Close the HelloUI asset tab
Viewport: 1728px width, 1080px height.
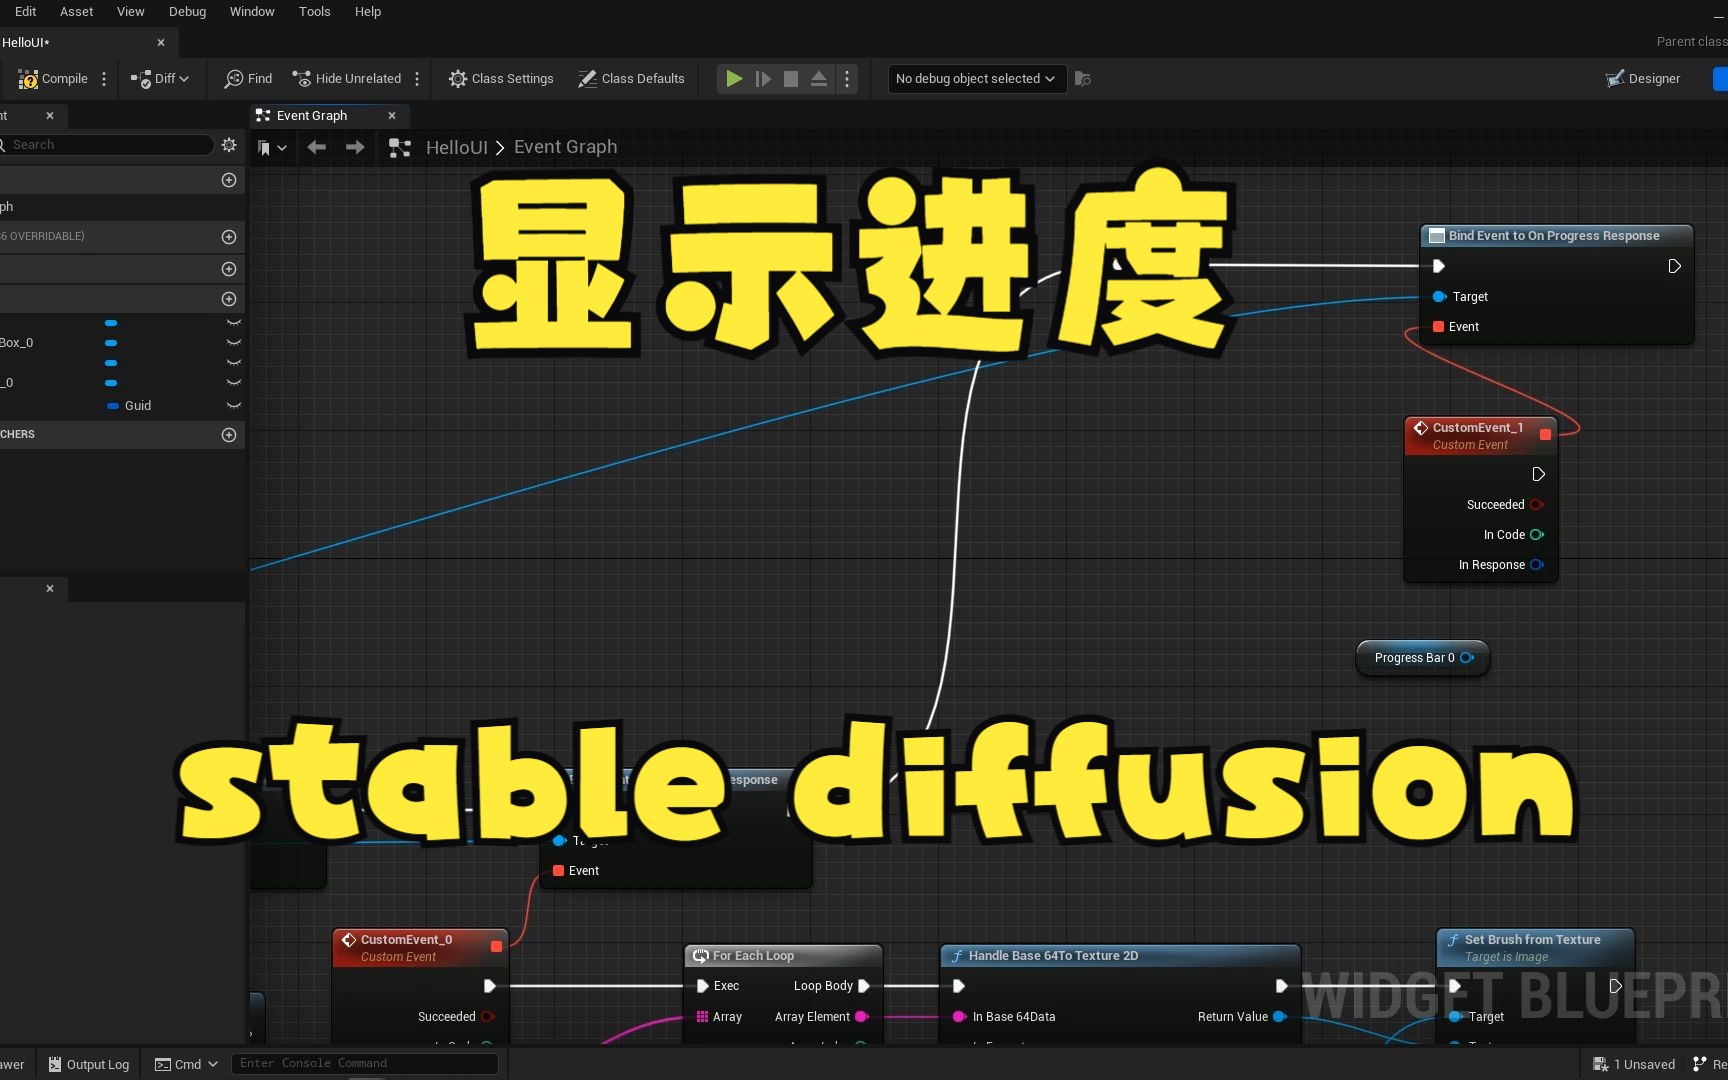coord(161,43)
